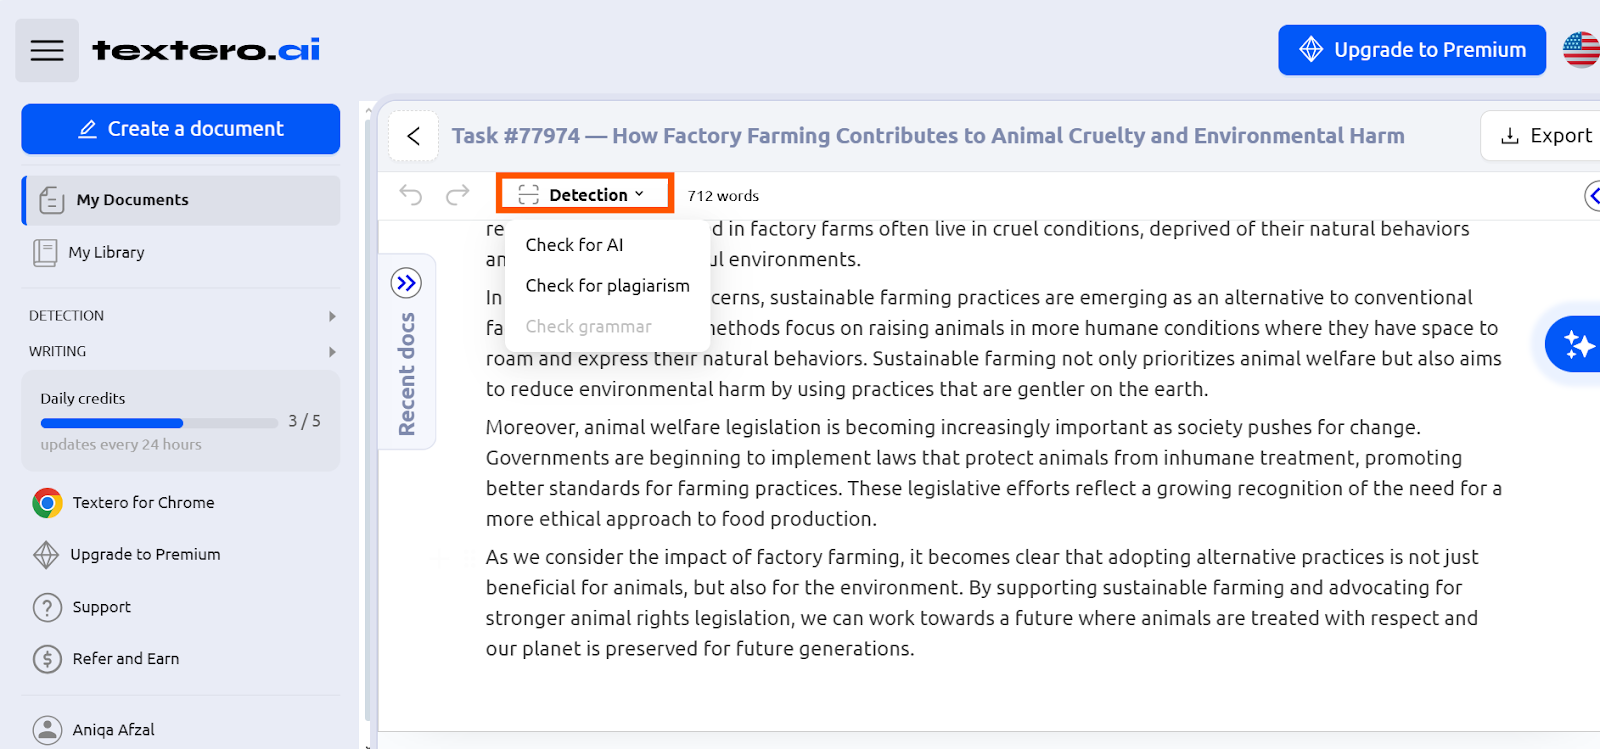Expand Recent docs with double-chevron icon
Image resolution: width=1600 pixels, height=749 pixels.
click(x=406, y=283)
